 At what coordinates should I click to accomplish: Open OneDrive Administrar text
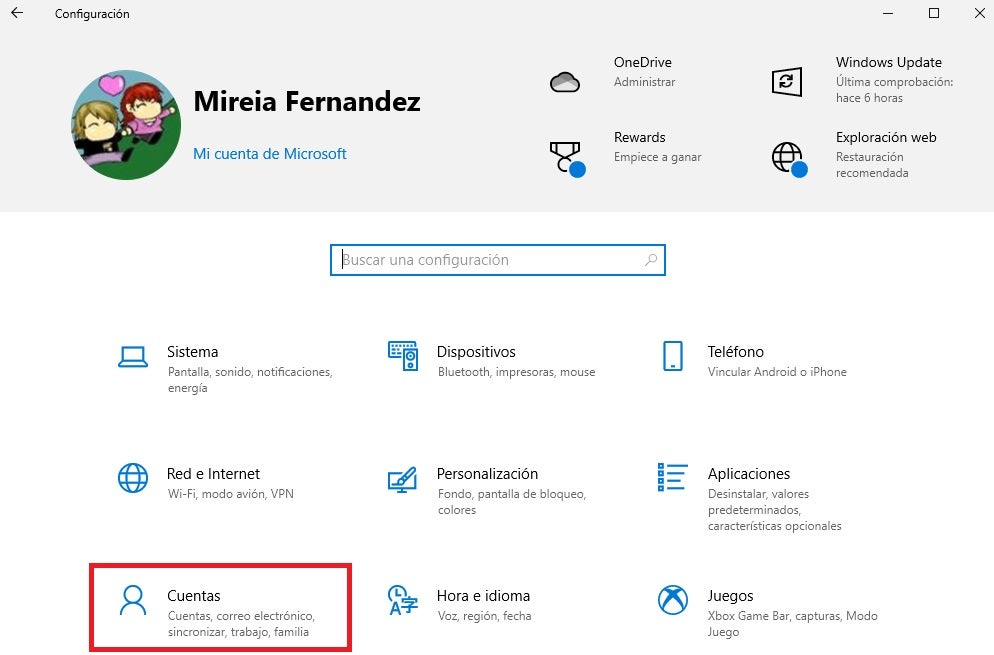click(644, 82)
